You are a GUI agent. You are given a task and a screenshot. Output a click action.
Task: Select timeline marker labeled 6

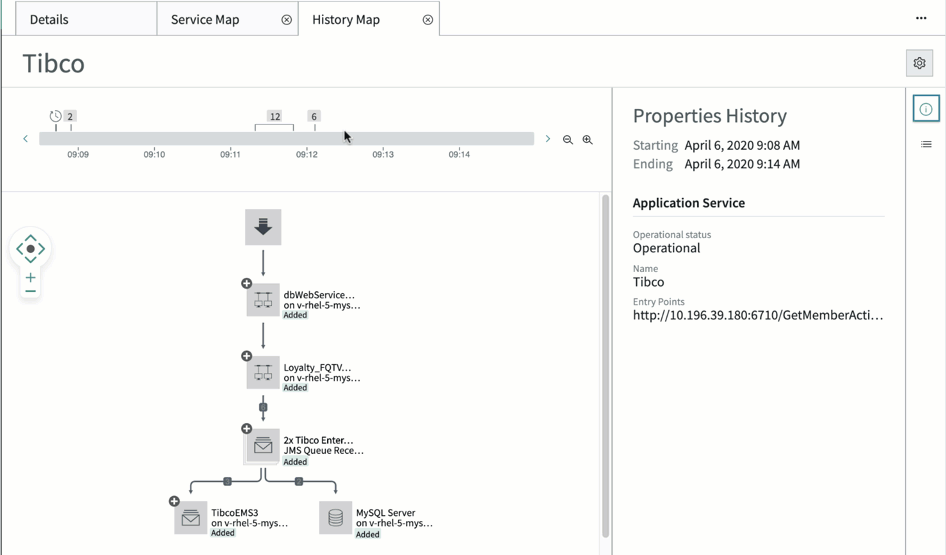coord(314,116)
